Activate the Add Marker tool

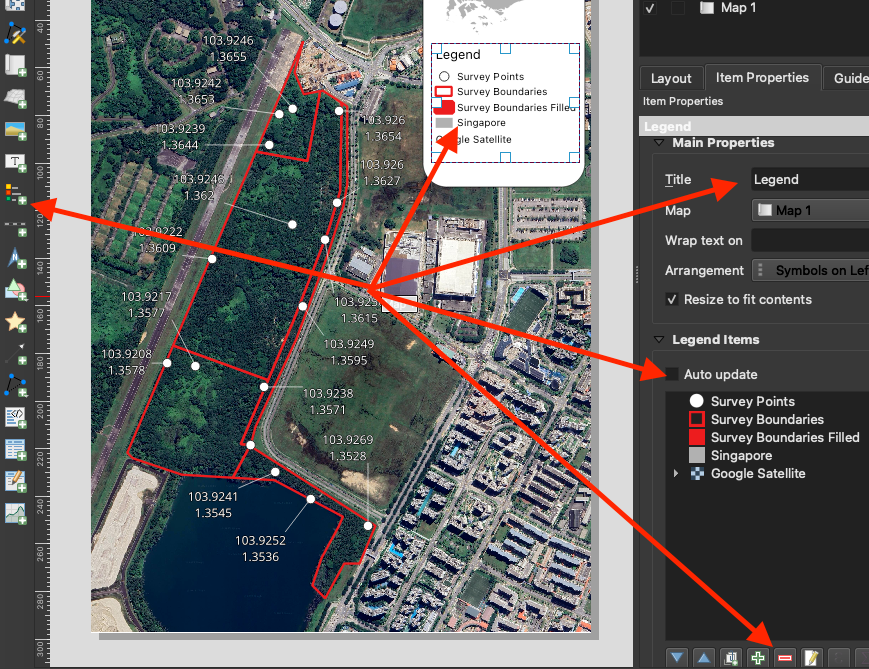point(15,321)
